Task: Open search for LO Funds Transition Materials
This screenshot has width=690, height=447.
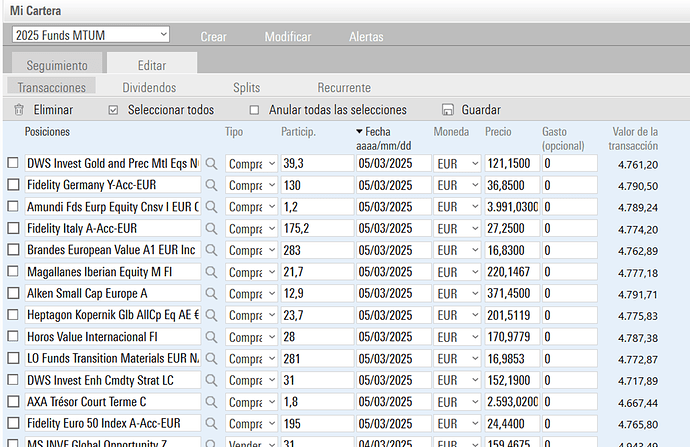Action: click(211, 359)
